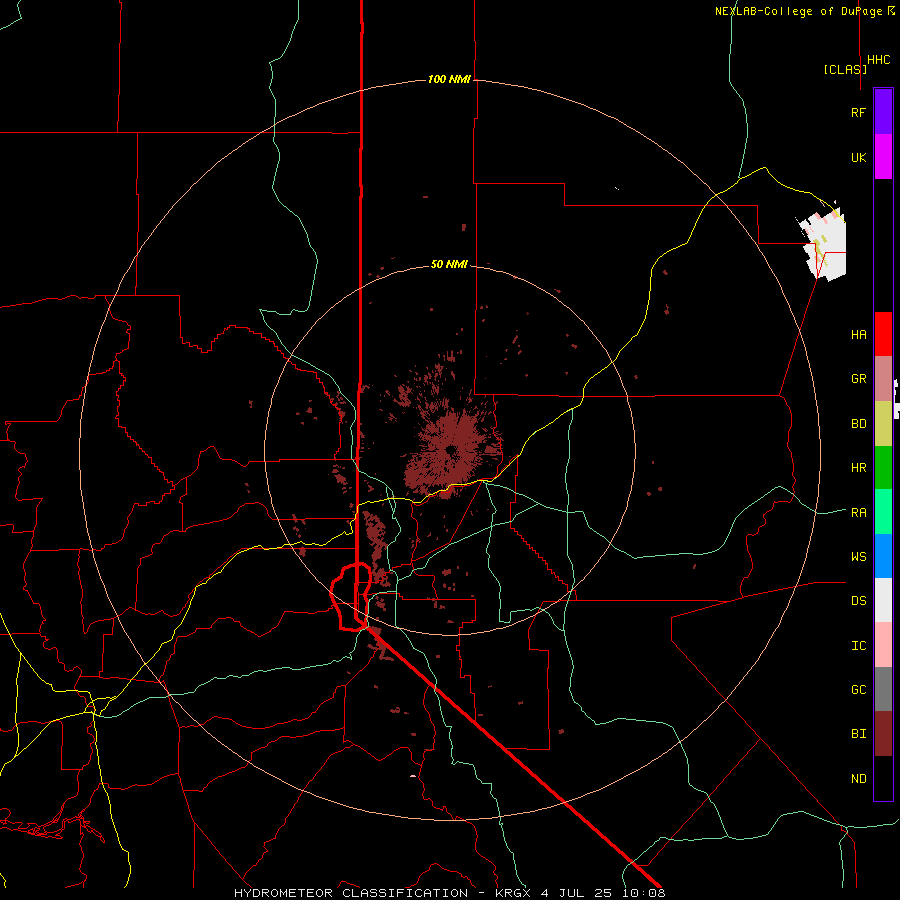Select the IC pink legend swatch
Image resolution: width=900 pixels, height=900 pixels.
coord(883,645)
